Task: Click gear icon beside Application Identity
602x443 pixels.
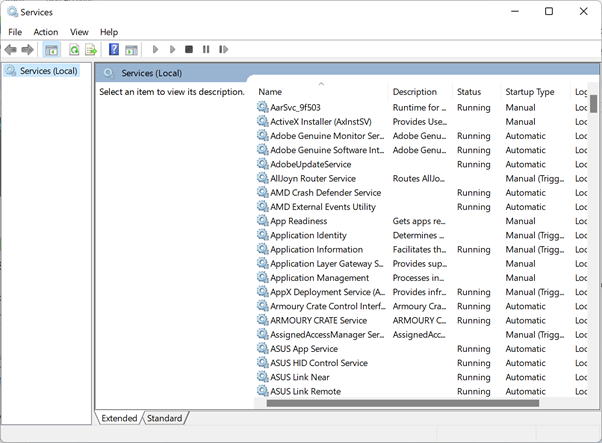Action: tap(263, 235)
